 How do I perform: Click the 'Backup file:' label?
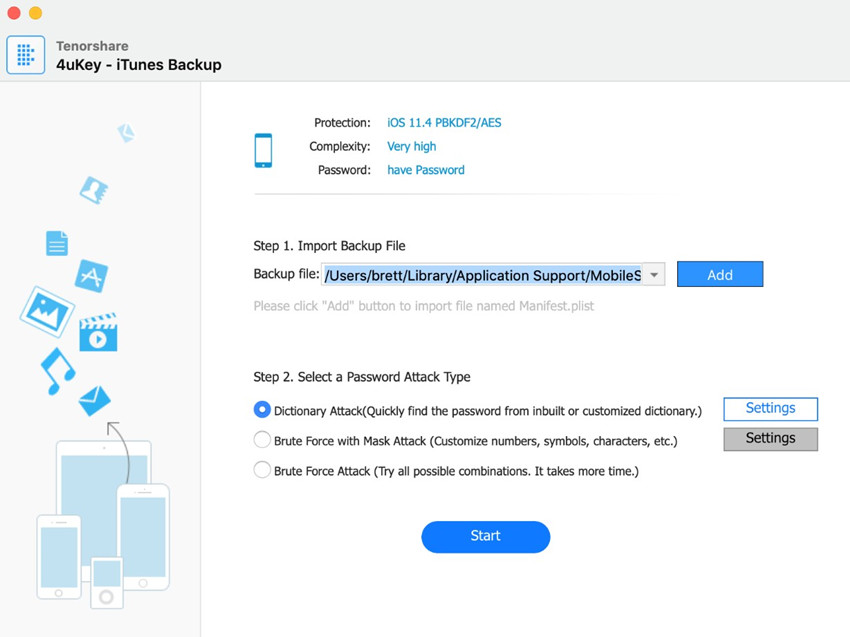point(286,274)
